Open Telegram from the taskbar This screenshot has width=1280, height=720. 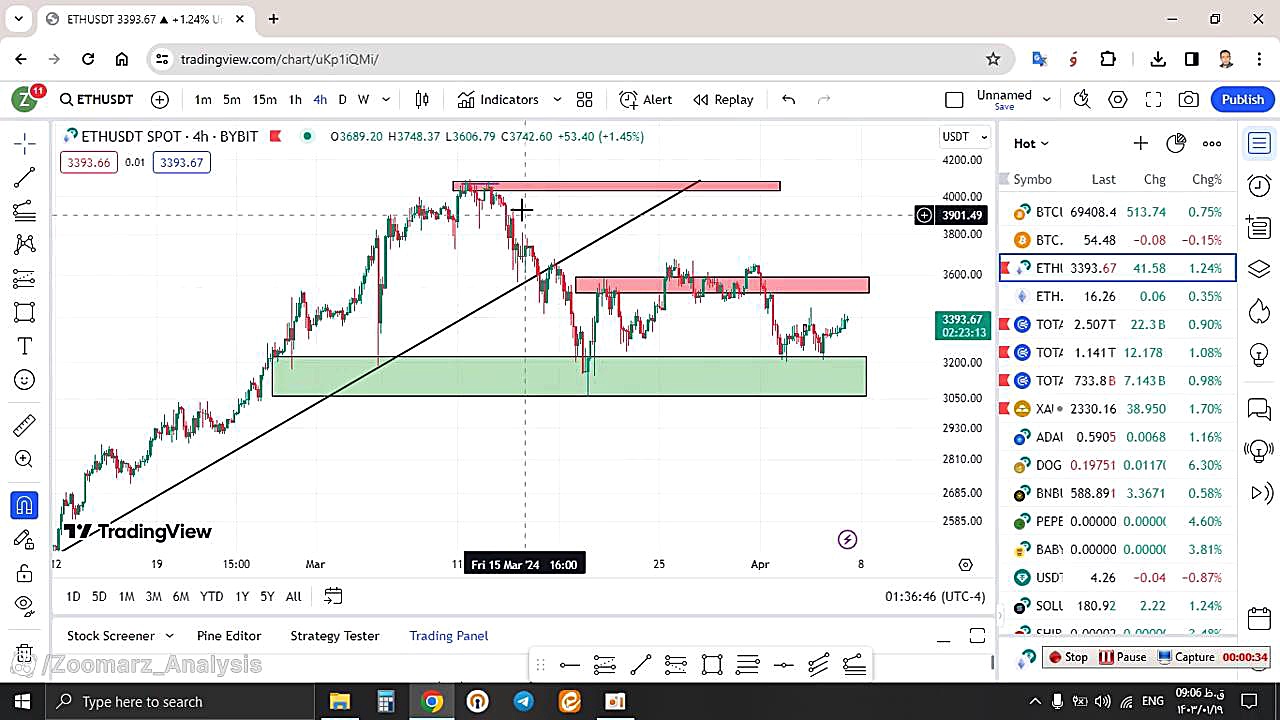pos(523,701)
